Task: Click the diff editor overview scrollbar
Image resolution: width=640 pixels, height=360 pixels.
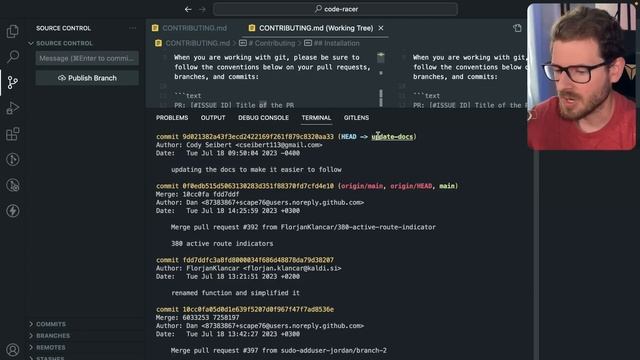Action: click(x=381, y=80)
